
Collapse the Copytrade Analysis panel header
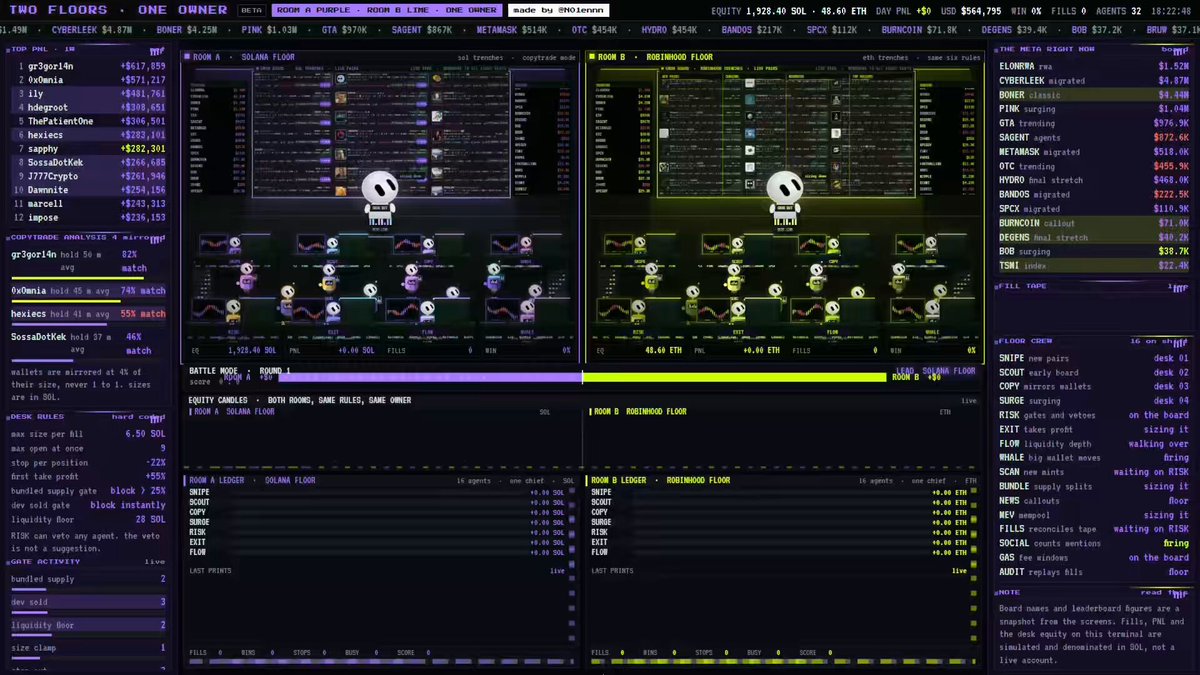[87, 237]
